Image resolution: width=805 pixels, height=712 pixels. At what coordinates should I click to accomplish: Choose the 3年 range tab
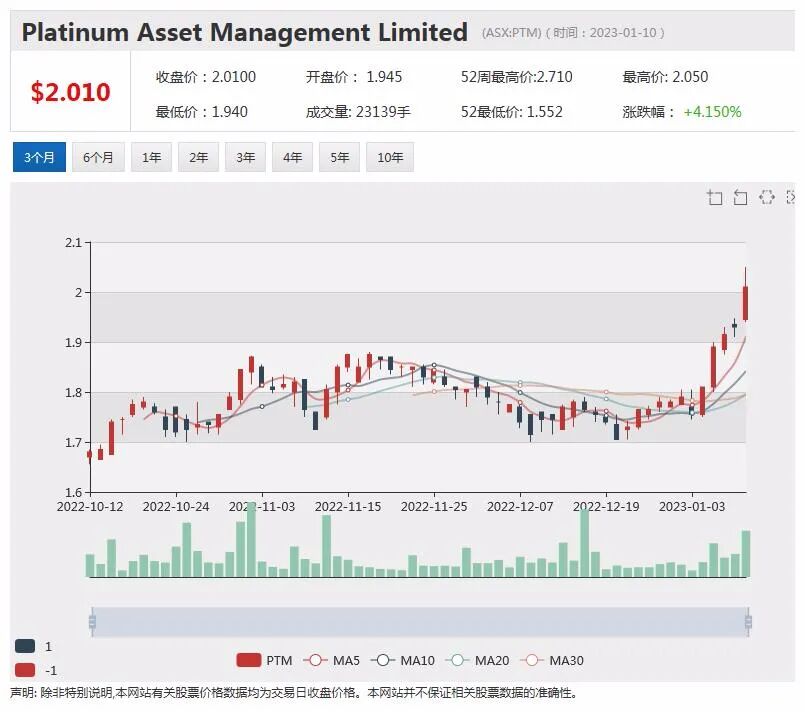245,157
